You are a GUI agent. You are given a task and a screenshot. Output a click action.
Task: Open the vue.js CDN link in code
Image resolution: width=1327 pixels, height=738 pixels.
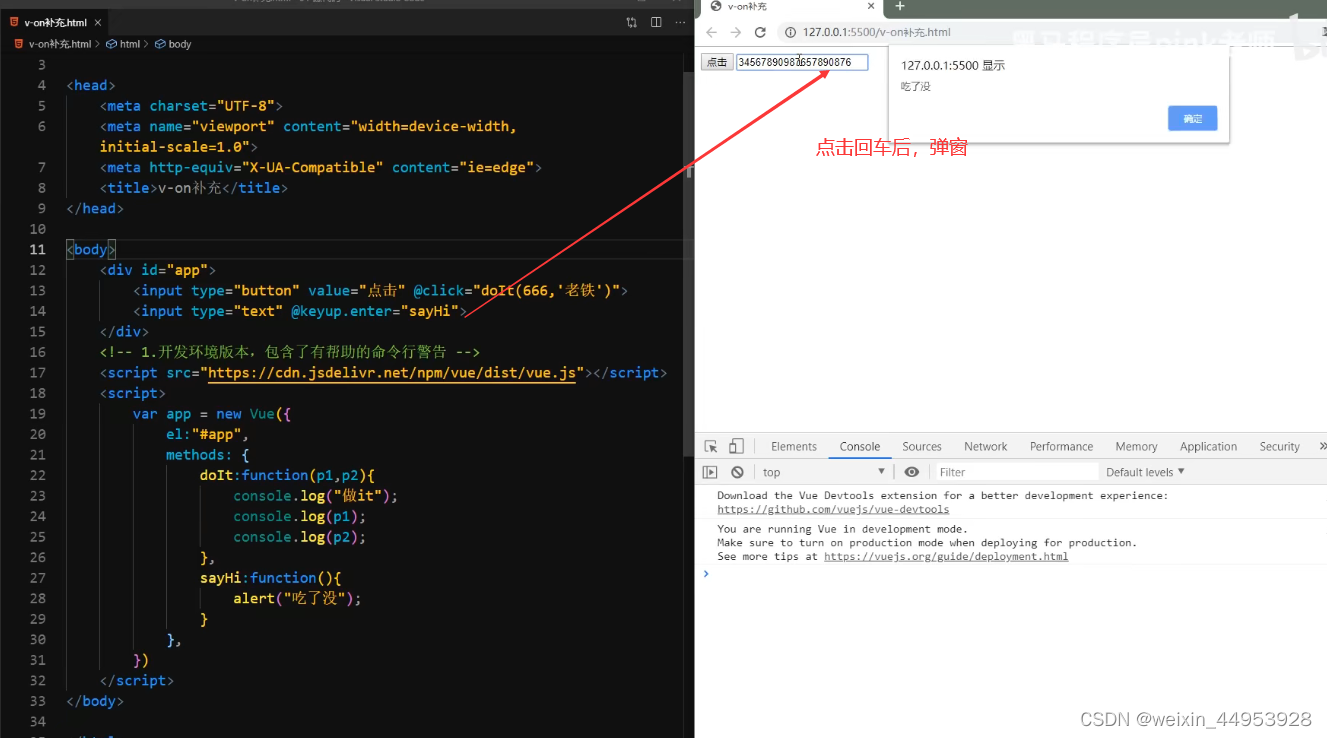coord(393,373)
